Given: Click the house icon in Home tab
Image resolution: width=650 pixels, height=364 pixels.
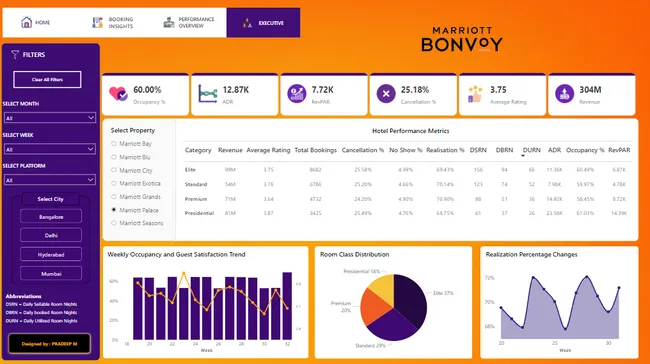Looking at the screenshot, I should click(x=26, y=22).
